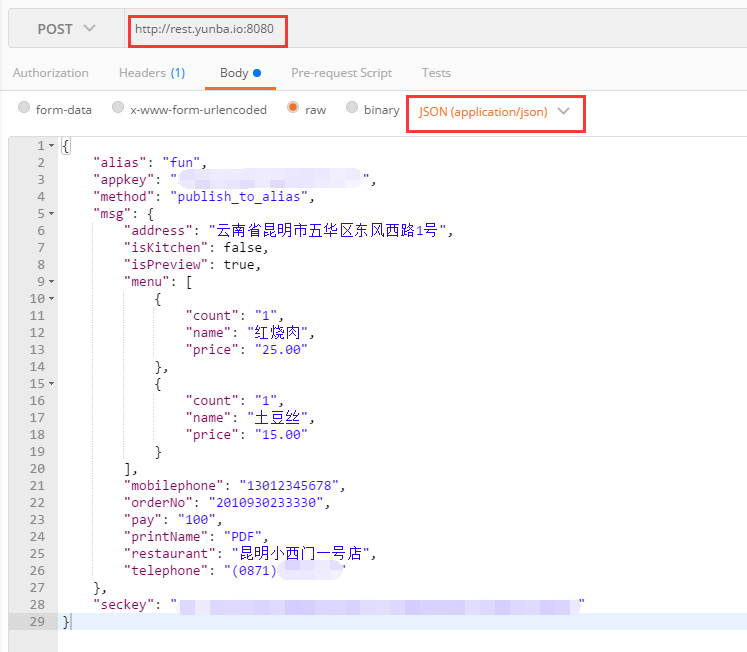Click the request URL input field
Image resolution: width=747 pixels, height=652 pixels.
[436, 29]
